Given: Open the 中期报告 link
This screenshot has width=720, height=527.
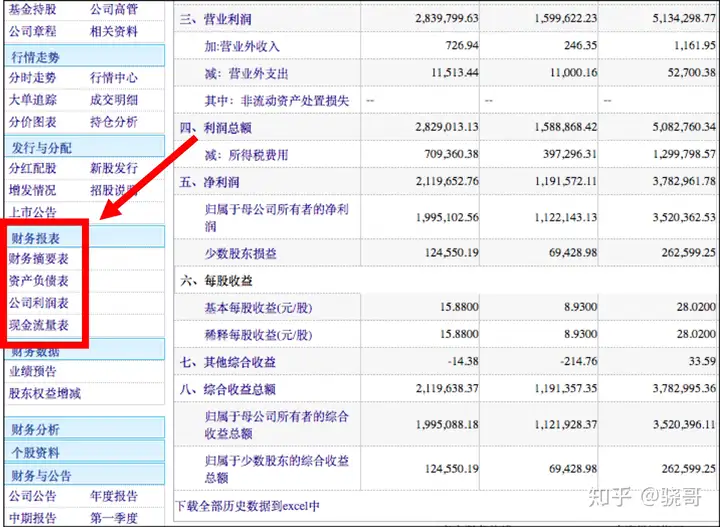Looking at the screenshot, I should coord(32,518).
